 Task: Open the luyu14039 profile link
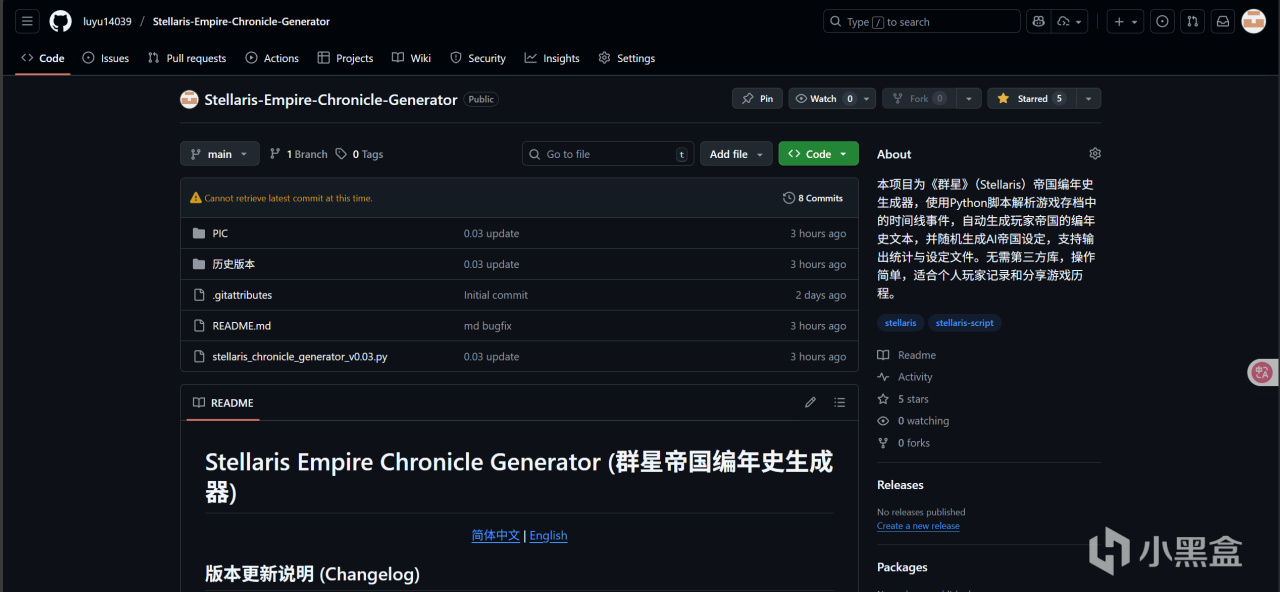click(x=107, y=21)
